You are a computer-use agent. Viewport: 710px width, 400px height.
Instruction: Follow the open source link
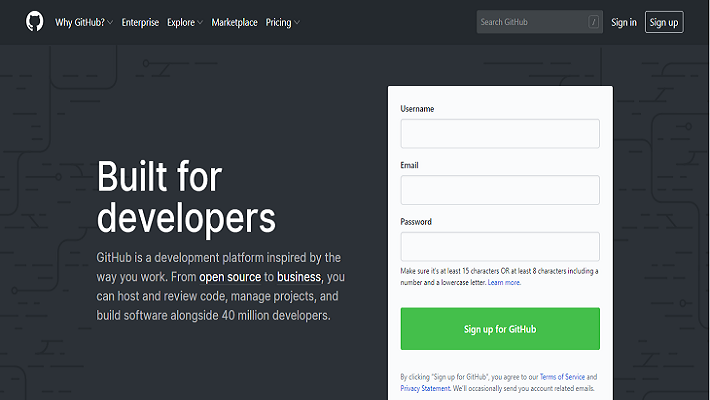(x=230, y=276)
